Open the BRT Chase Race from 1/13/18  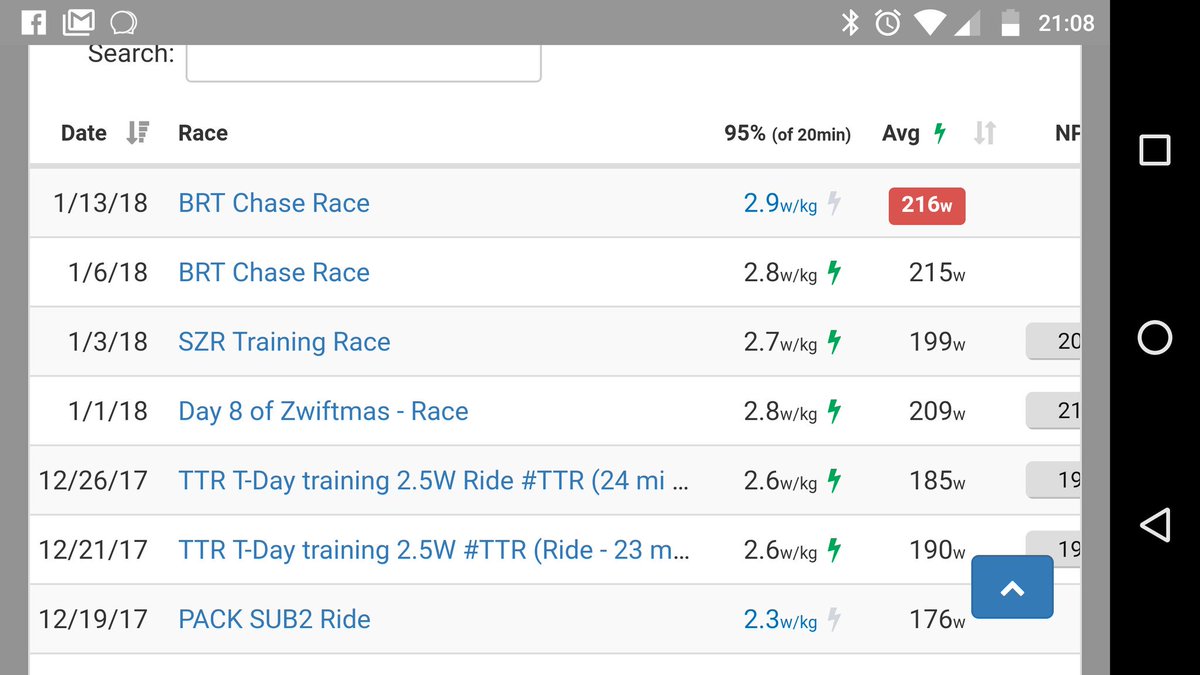274,203
